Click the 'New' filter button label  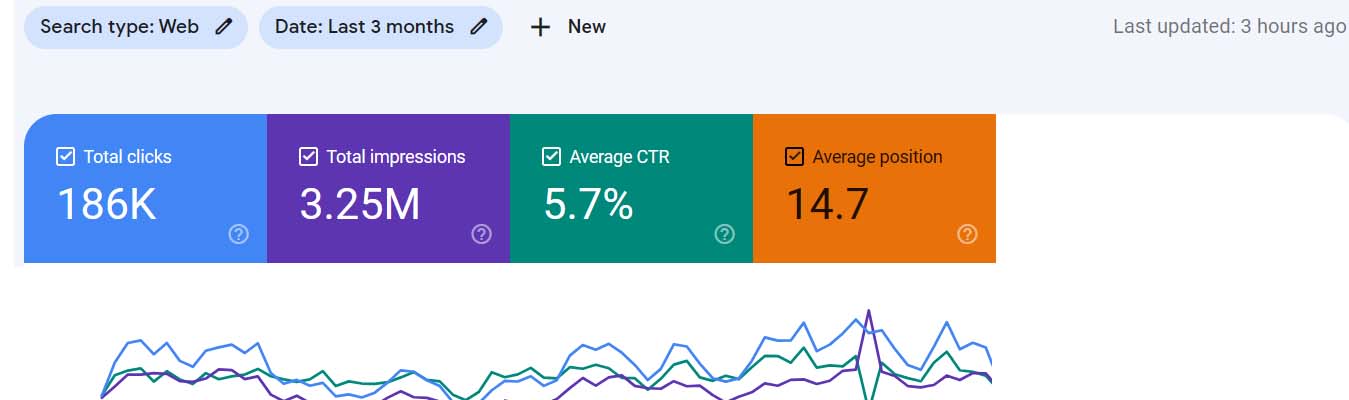tap(586, 27)
